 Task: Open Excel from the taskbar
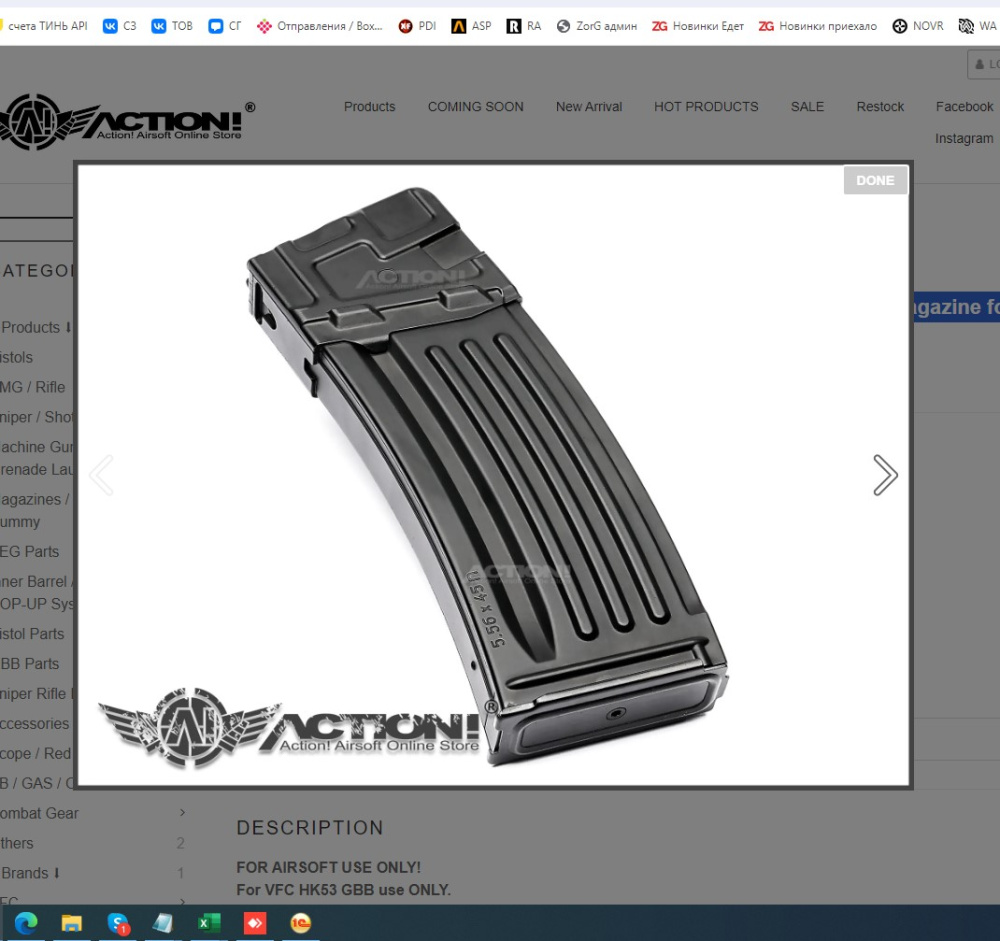(x=209, y=923)
